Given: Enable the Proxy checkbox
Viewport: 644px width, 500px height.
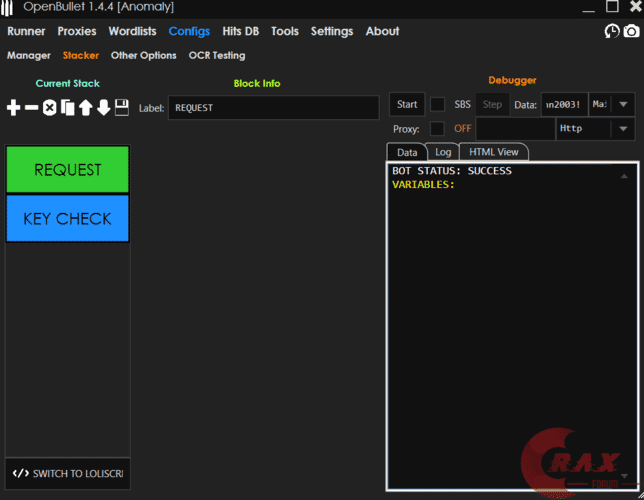Looking at the screenshot, I should tap(437, 129).
